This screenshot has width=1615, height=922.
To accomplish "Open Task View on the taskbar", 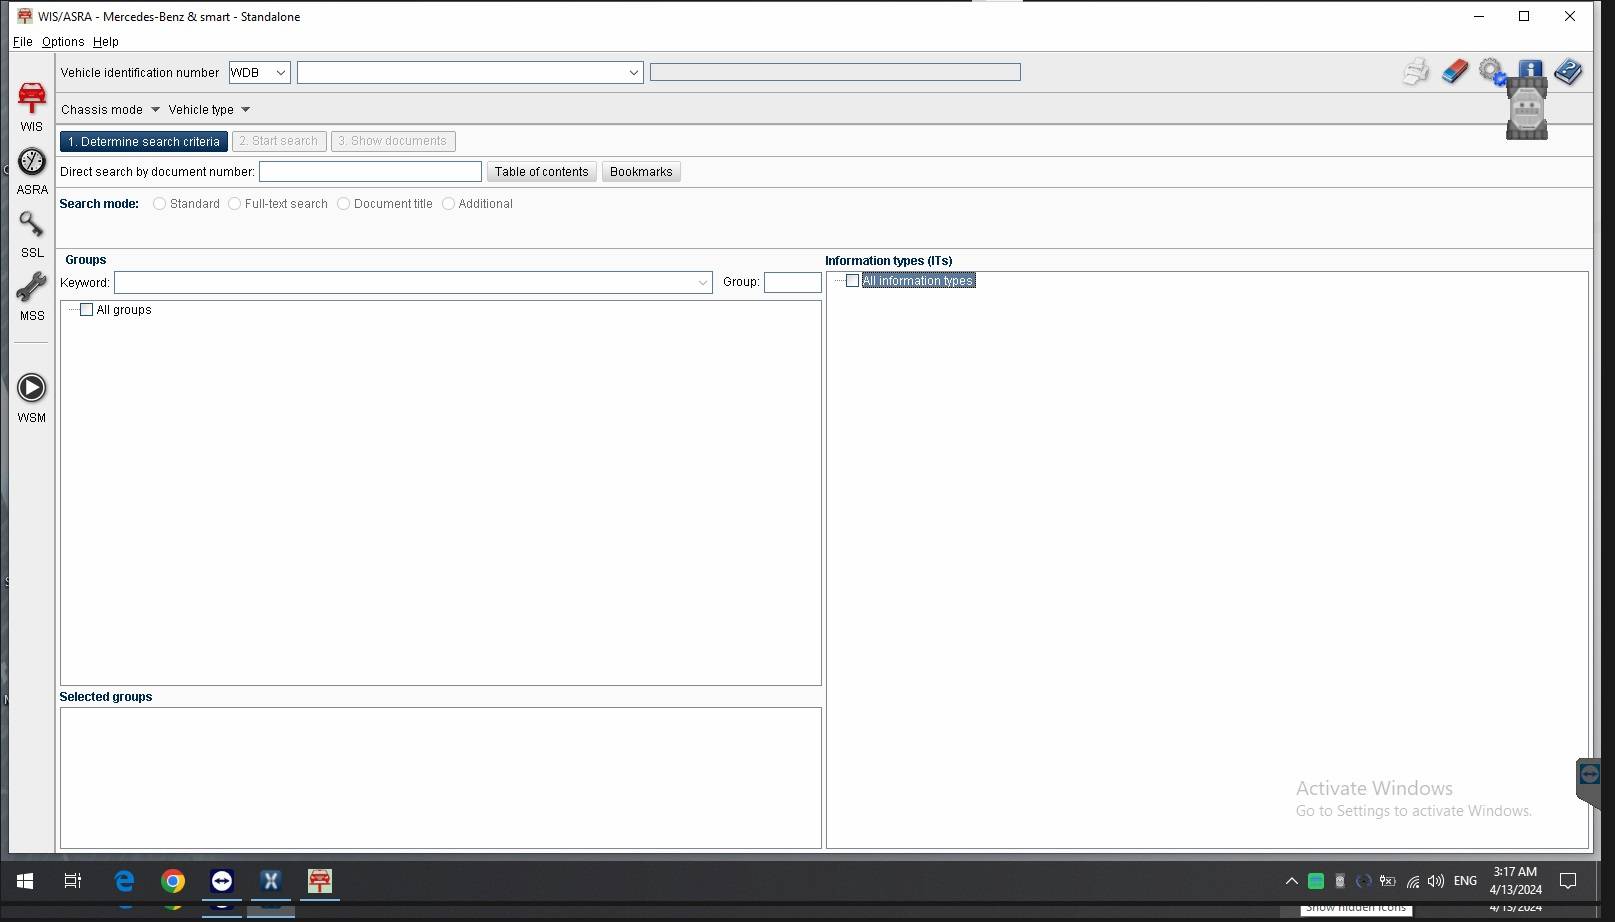I will coord(73,881).
